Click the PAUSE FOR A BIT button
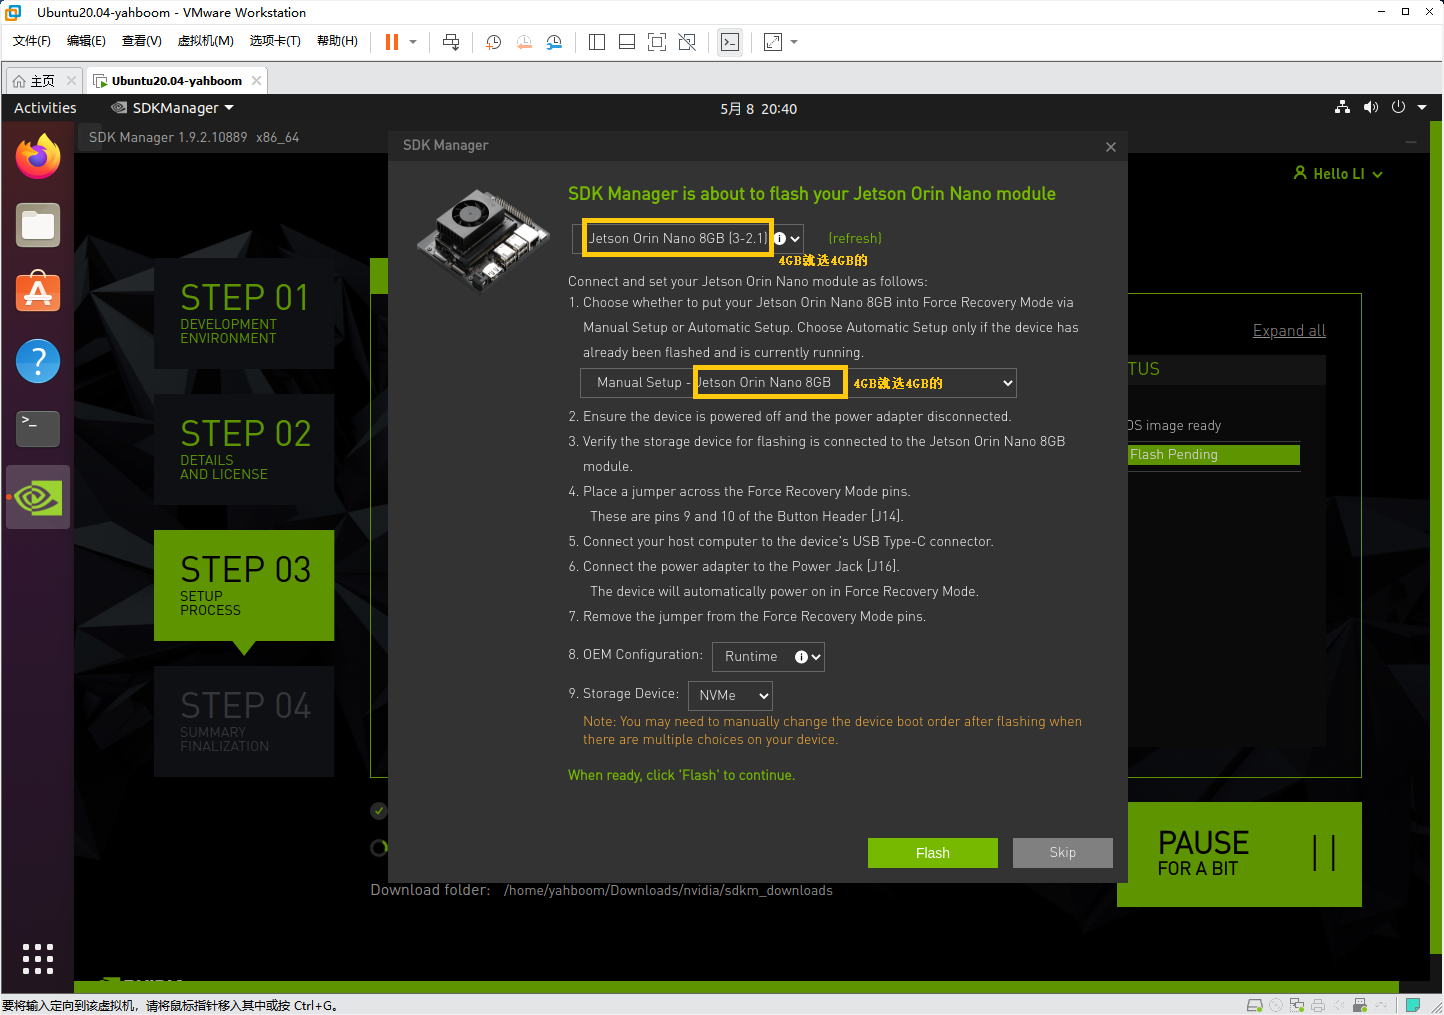 (x=1239, y=854)
